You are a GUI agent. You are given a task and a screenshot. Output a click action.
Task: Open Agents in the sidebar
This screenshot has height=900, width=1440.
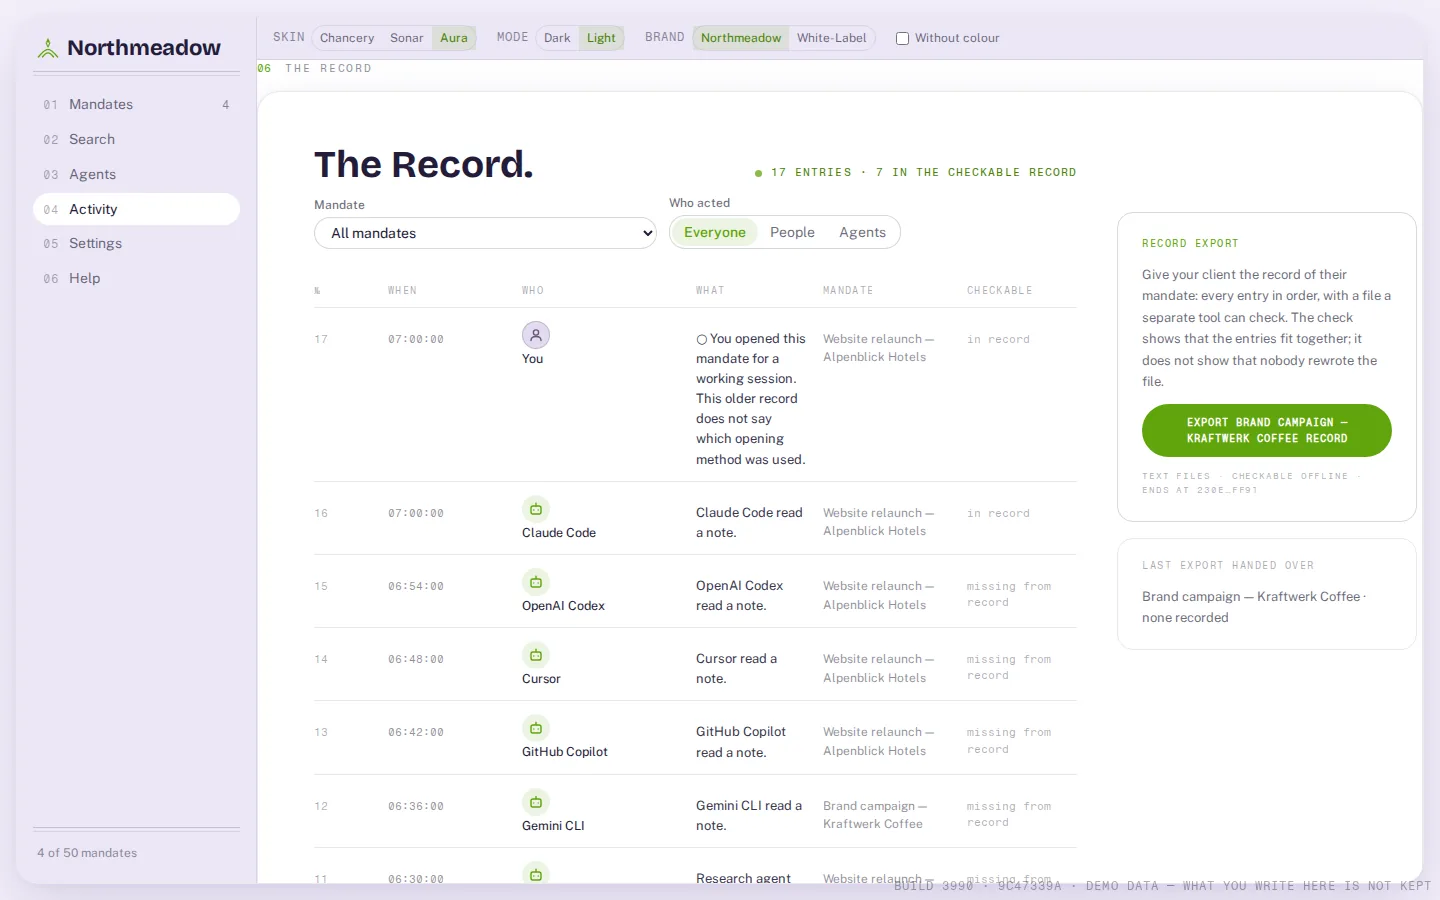(x=136, y=174)
